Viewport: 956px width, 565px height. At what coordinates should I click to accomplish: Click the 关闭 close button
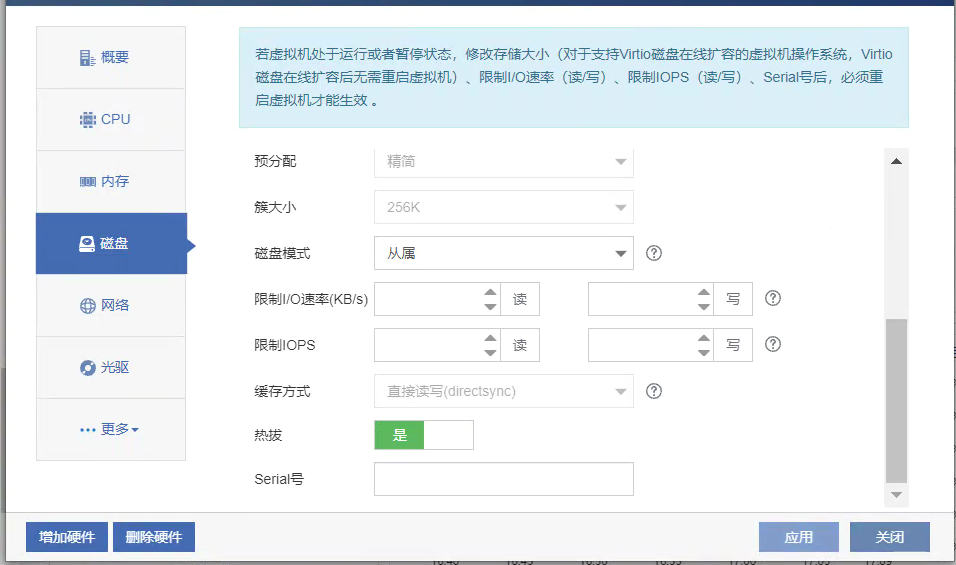[890, 537]
